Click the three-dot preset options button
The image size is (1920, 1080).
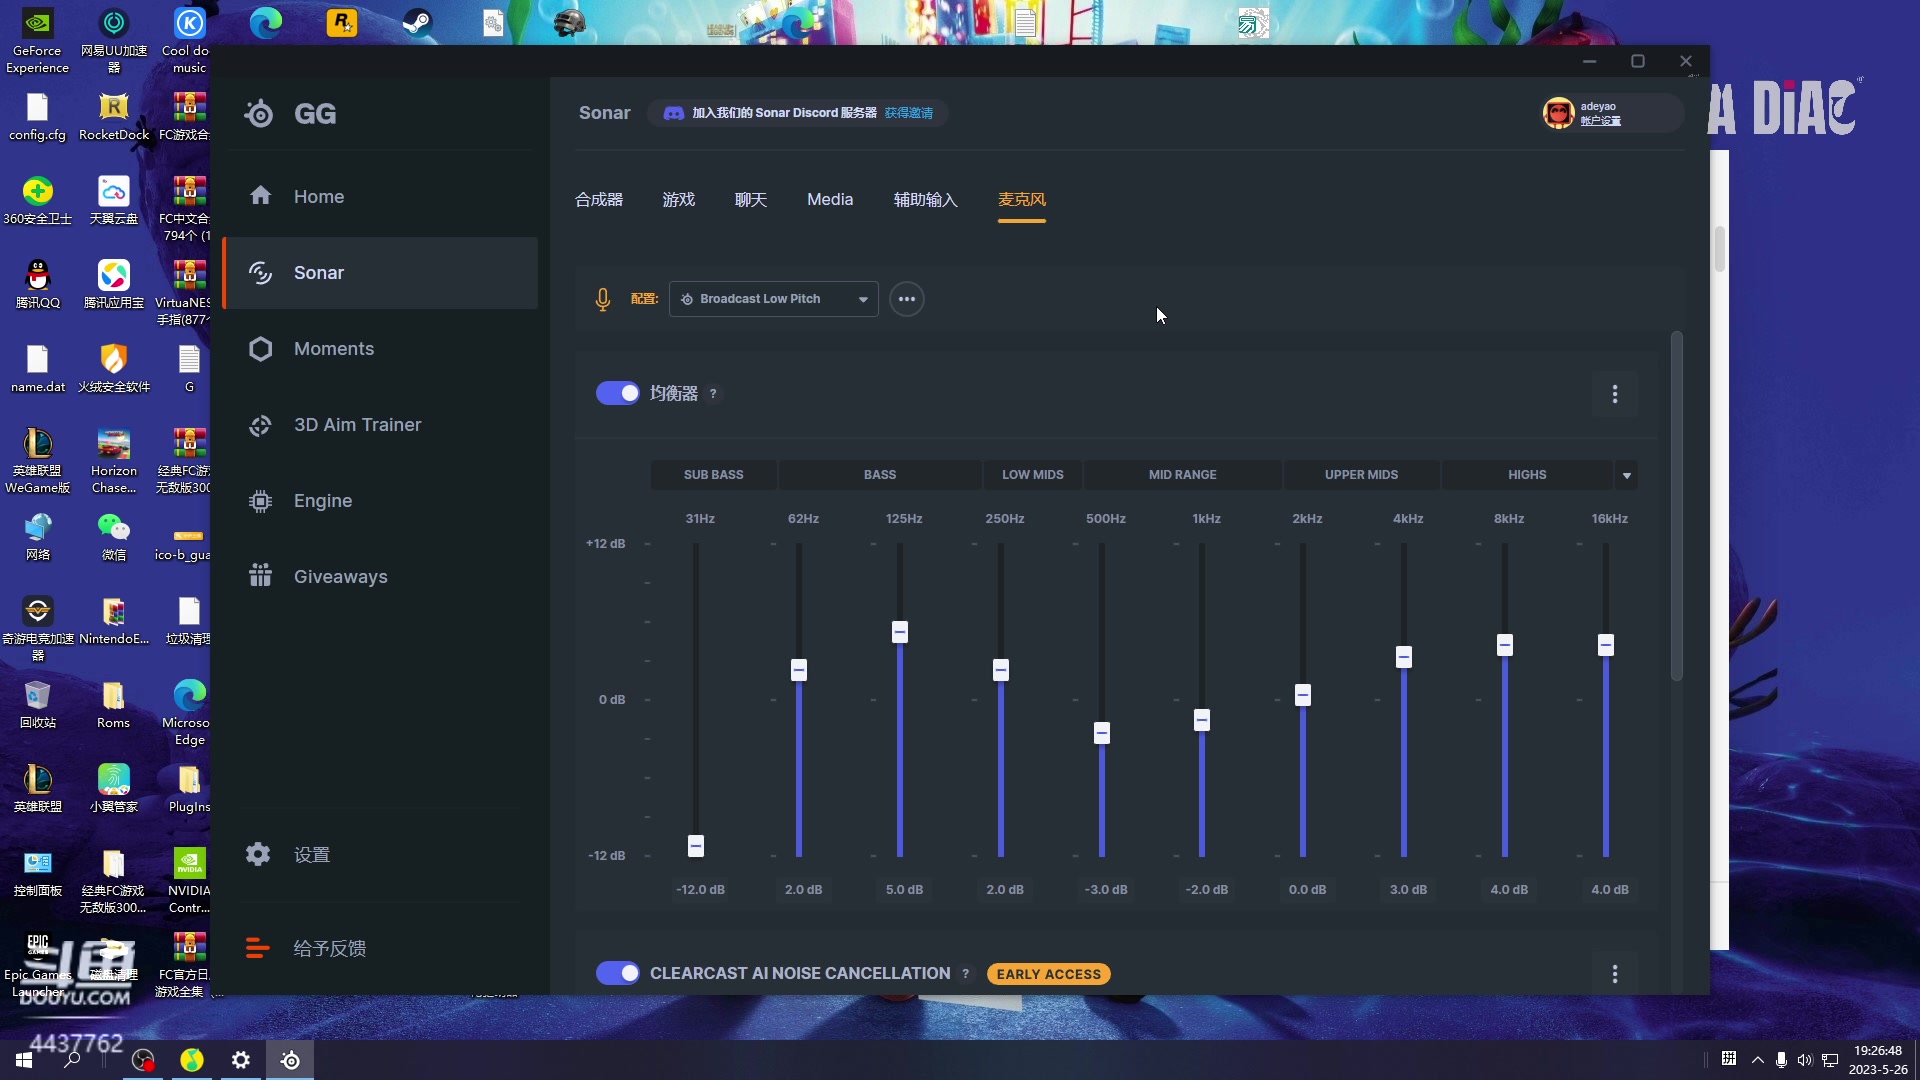(907, 299)
